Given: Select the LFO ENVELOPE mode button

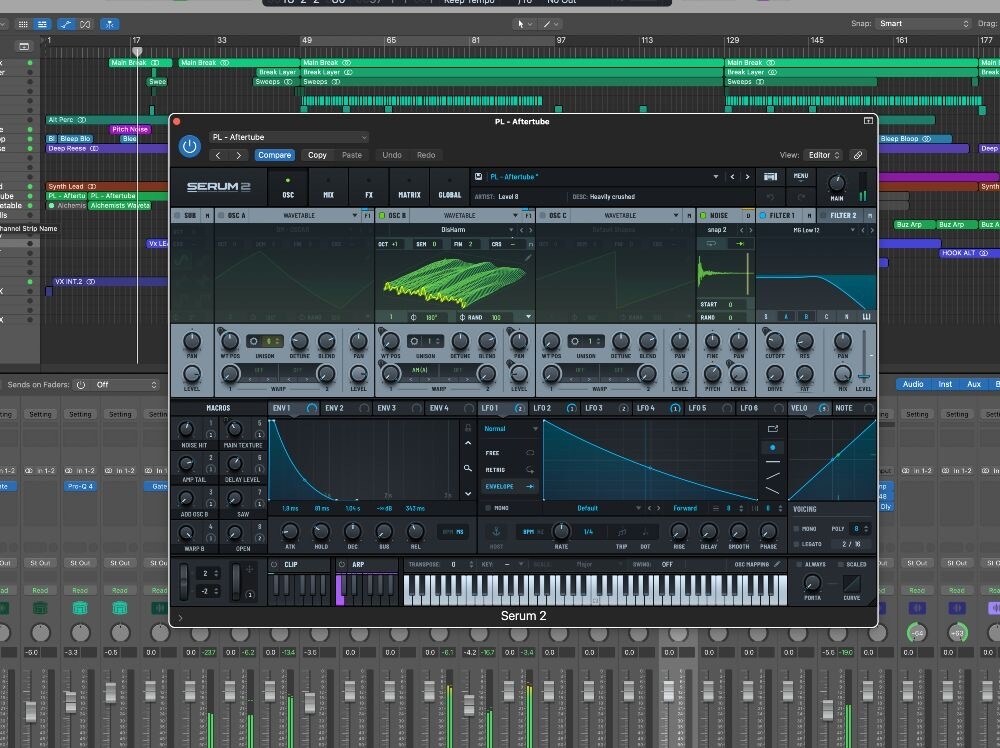Looking at the screenshot, I should tap(510, 486).
